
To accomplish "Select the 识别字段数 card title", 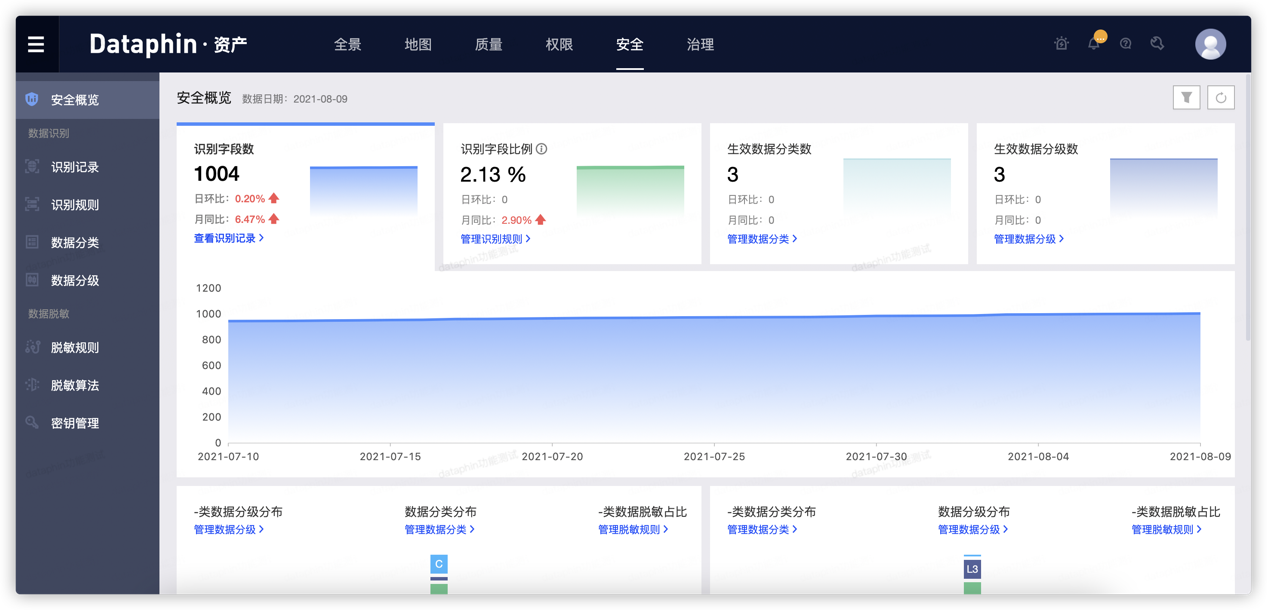I will click(224, 149).
